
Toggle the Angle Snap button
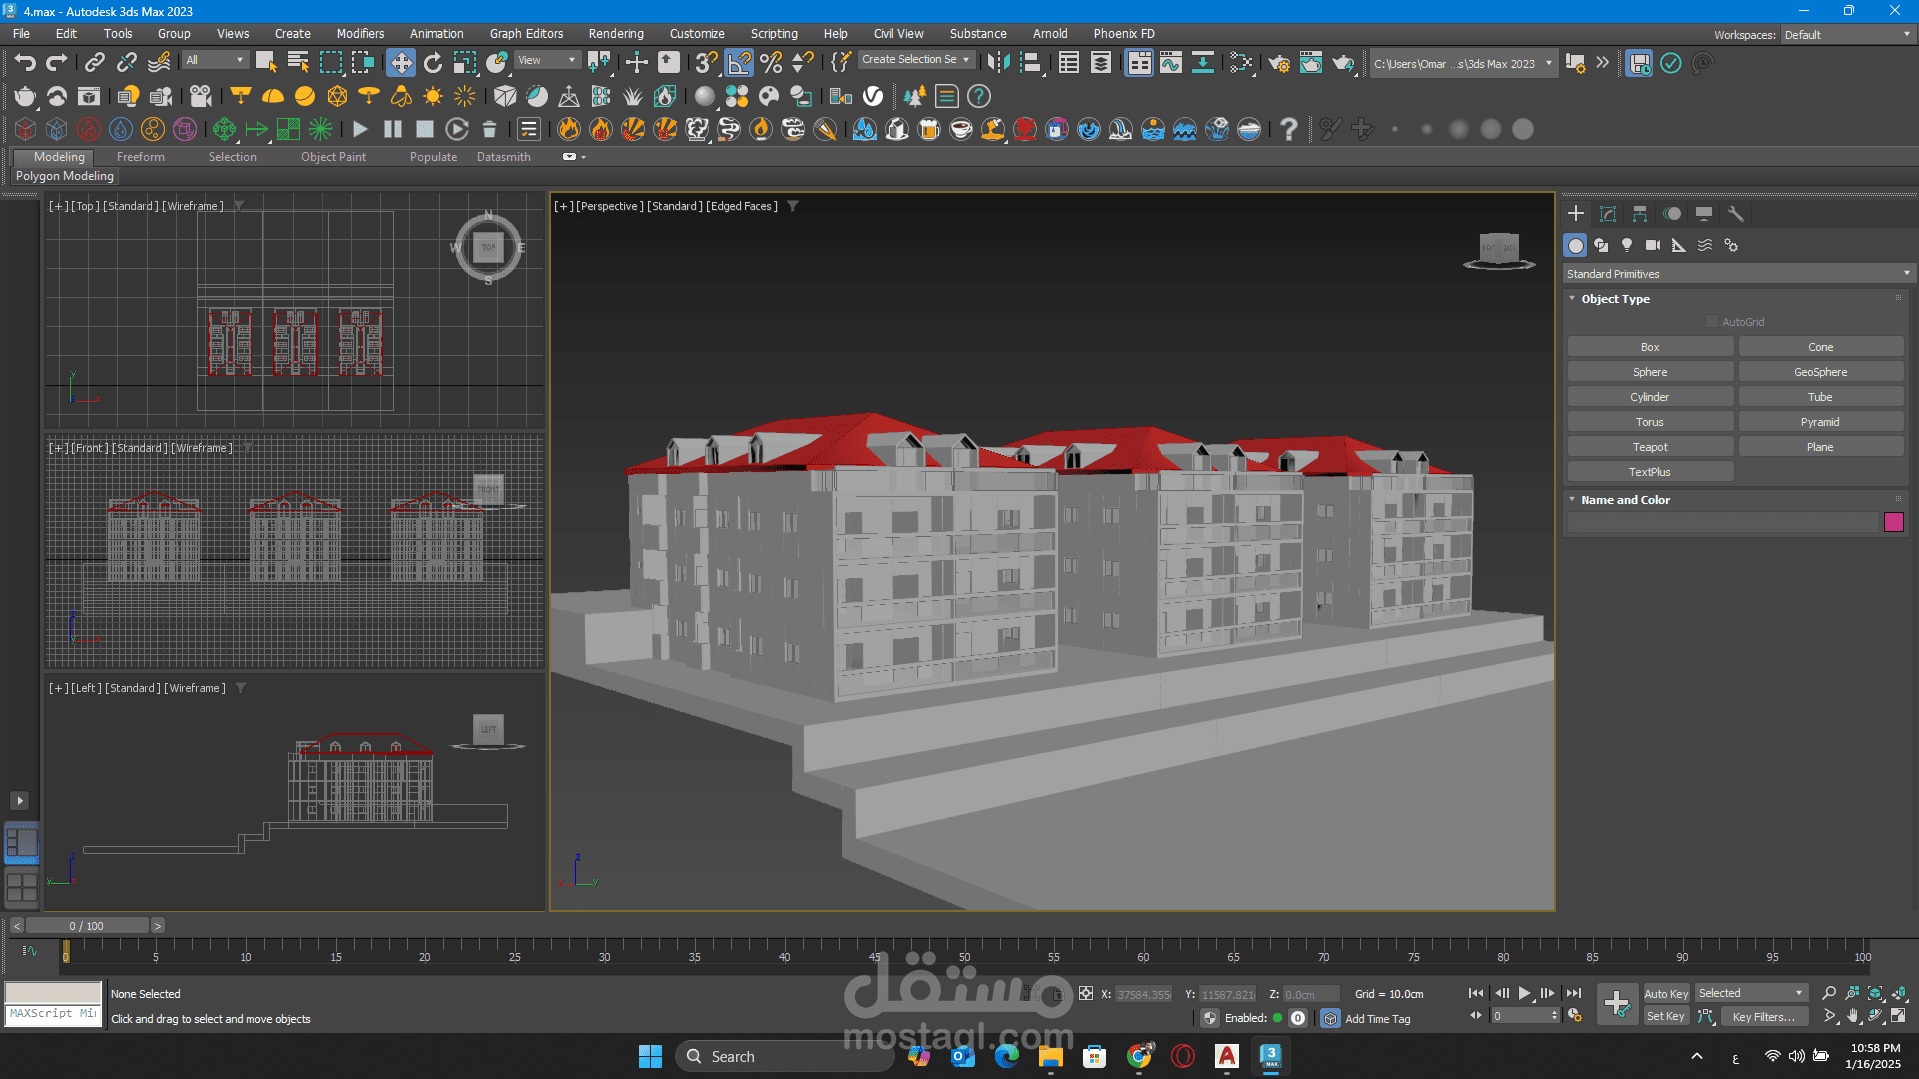[x=739, y=63]
